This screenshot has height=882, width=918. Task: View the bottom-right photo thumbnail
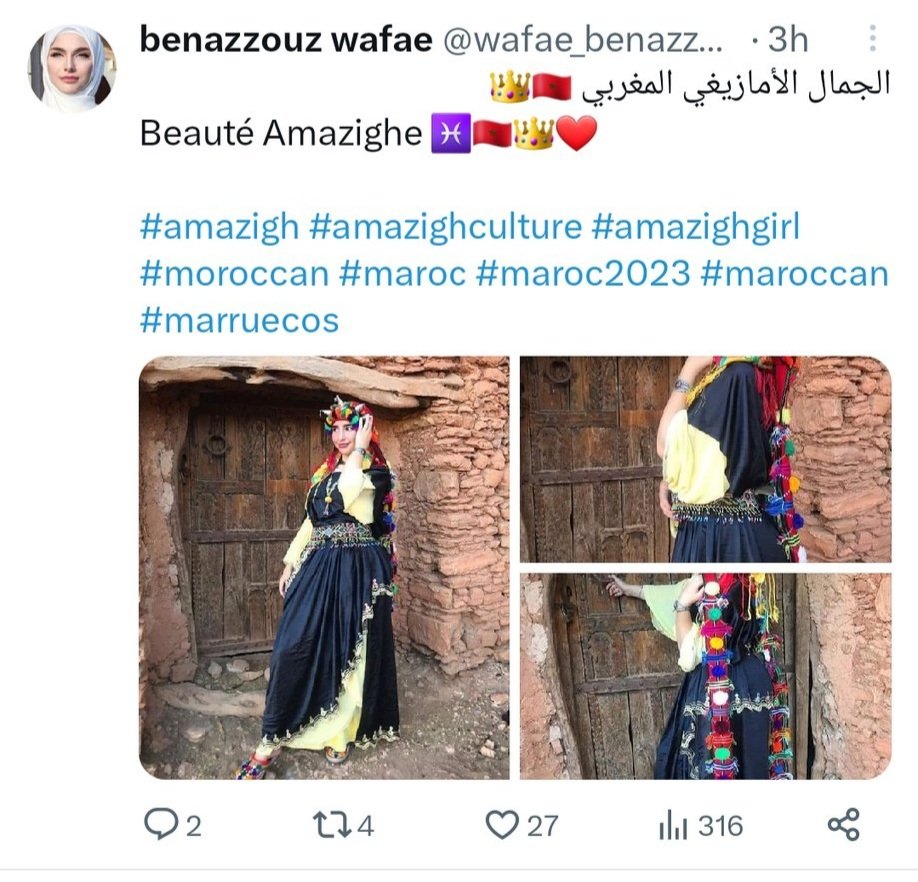(705, 677)
